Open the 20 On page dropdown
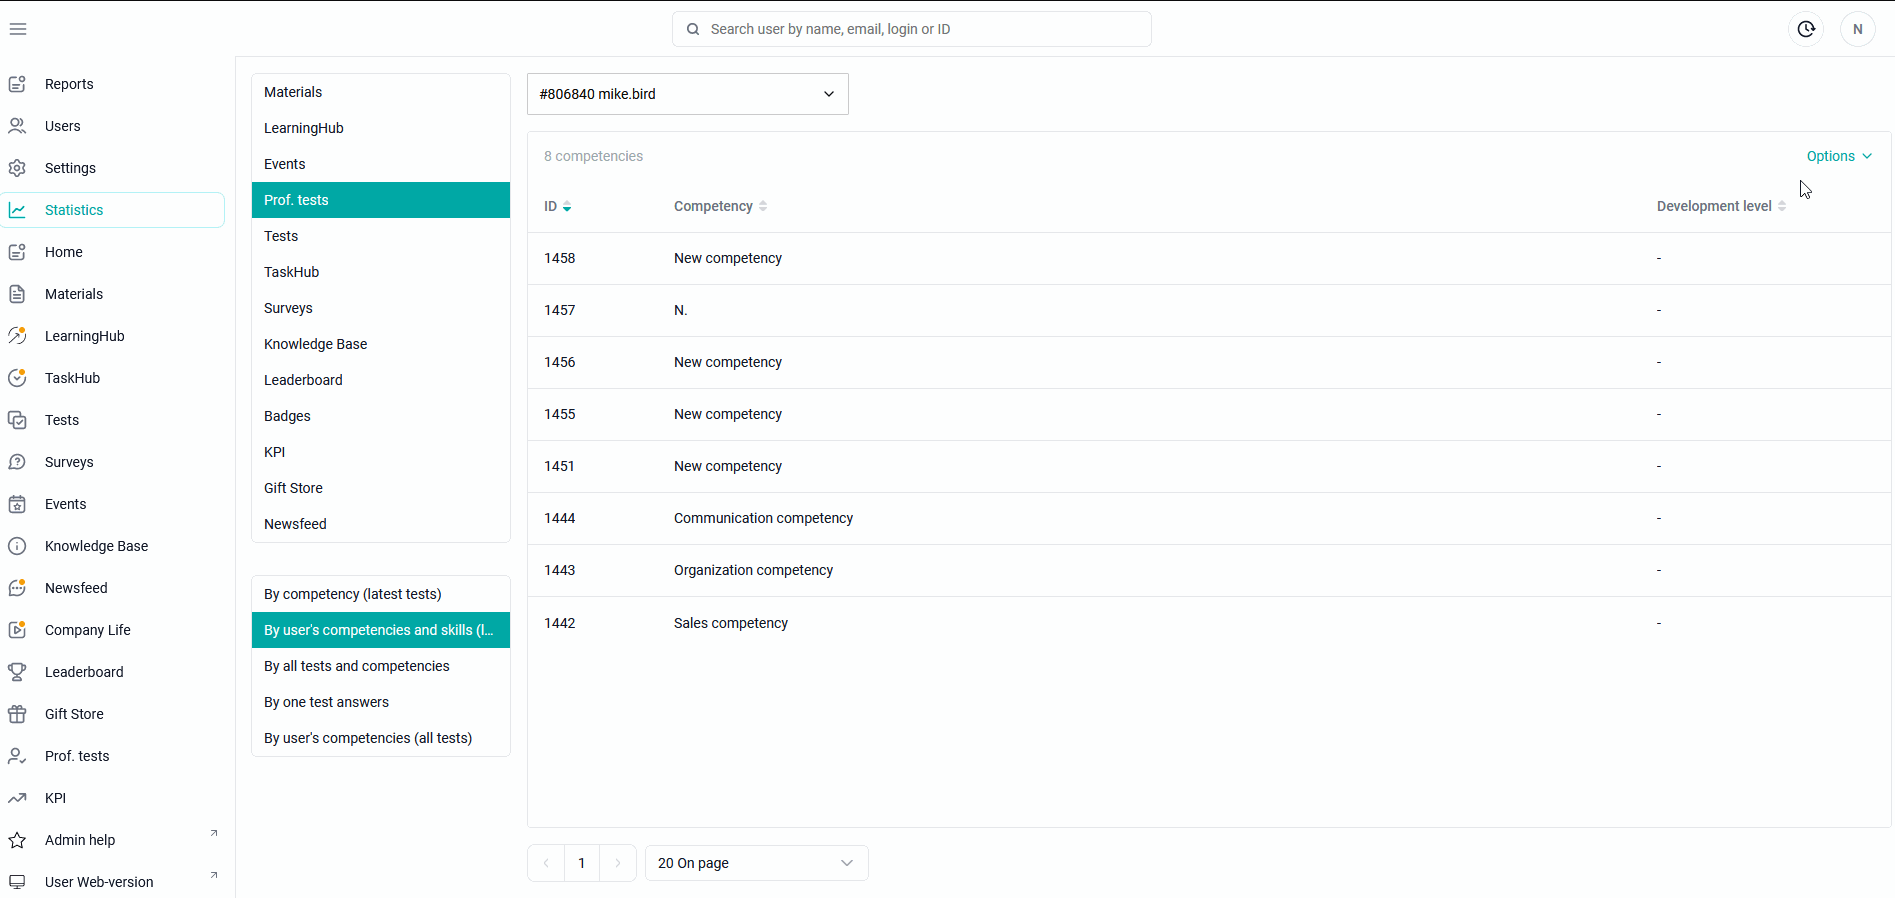Image resolution: width=1895 pixels, height=898 pixels. (x=757, y=863)
